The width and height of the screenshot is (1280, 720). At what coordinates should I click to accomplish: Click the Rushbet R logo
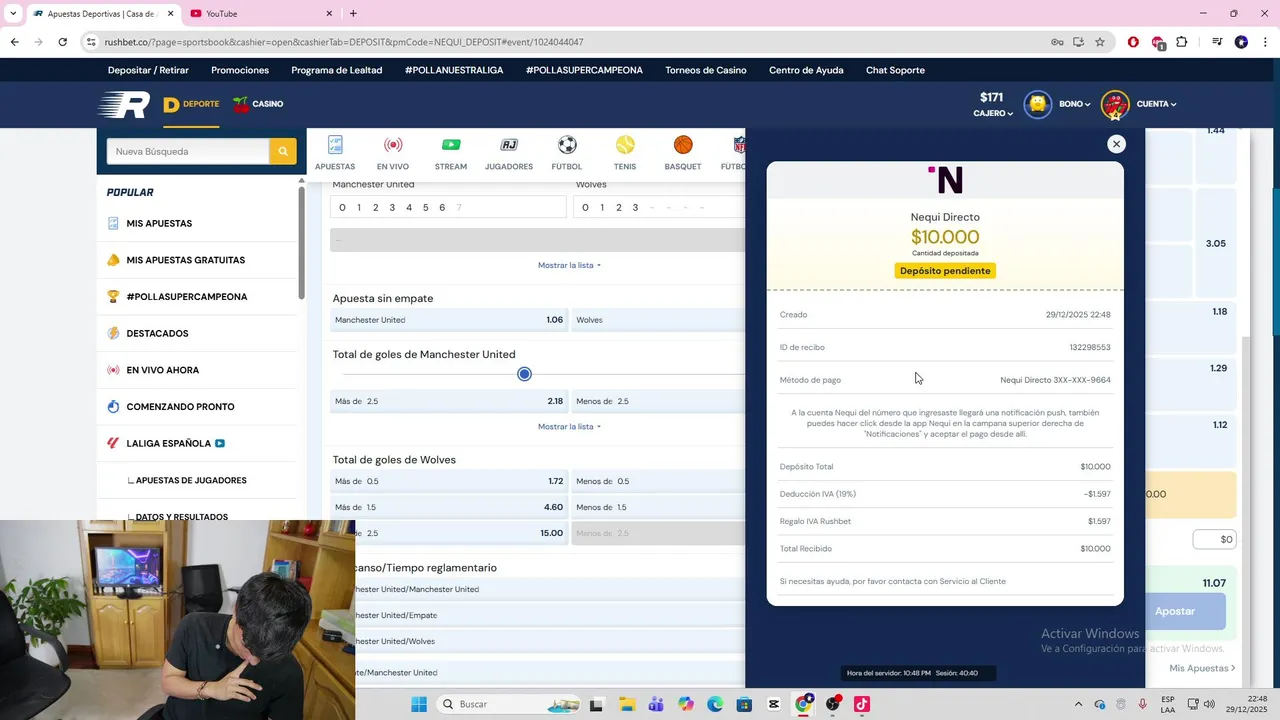click(x=125, y=104)
